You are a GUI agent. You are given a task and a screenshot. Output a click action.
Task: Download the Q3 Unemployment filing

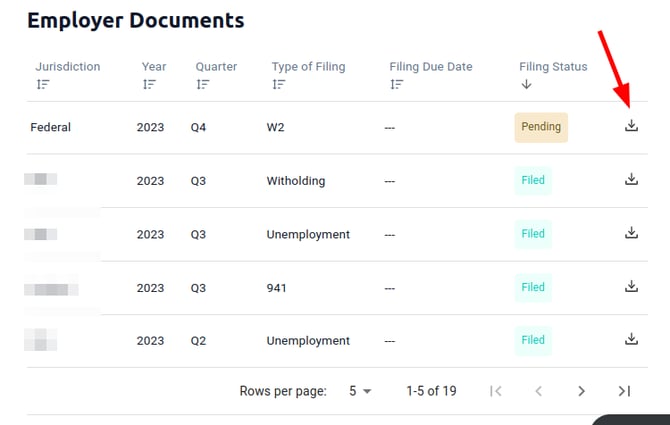[631, 233]
